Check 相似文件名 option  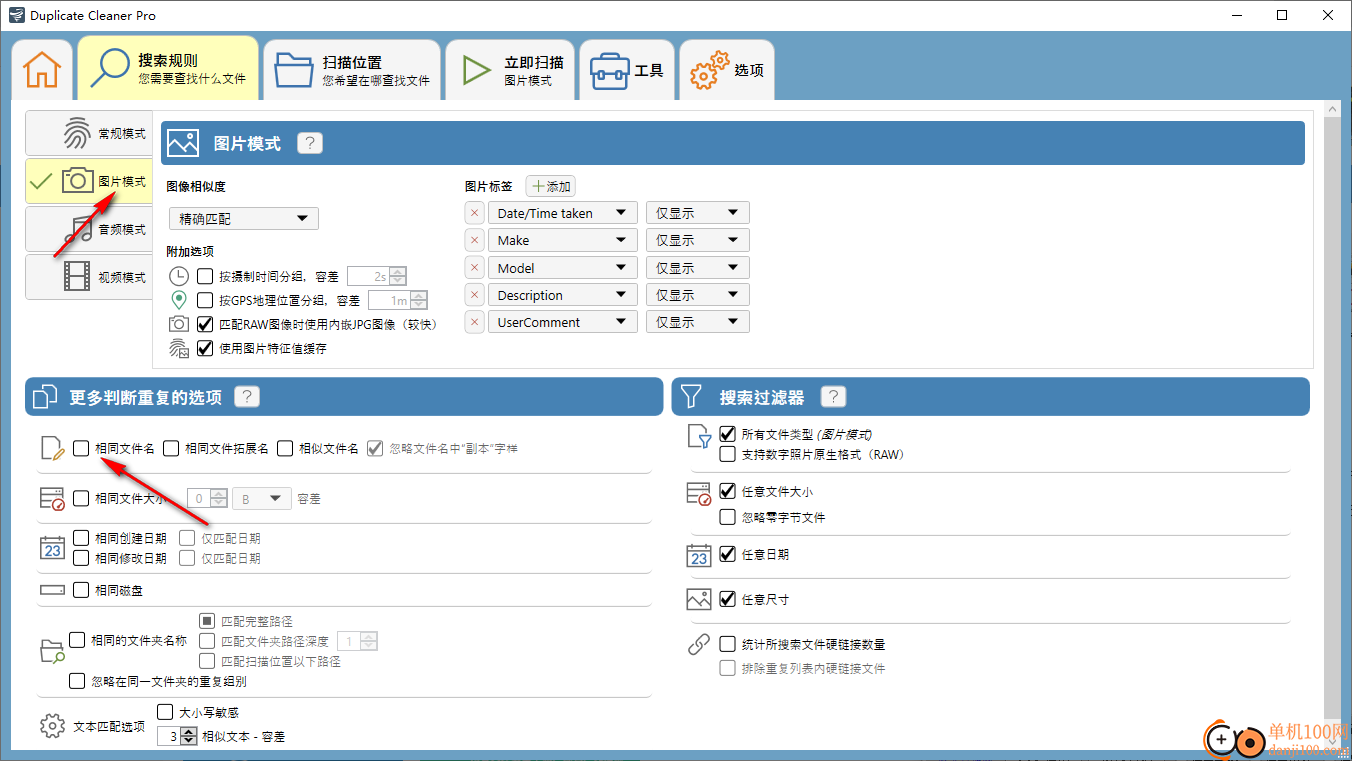coord(285,448)
